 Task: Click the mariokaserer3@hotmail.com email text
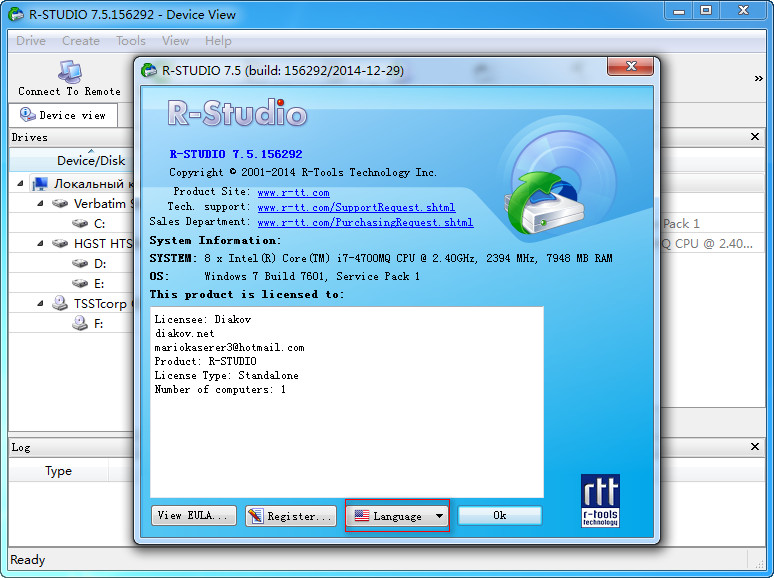click(230, 347)
